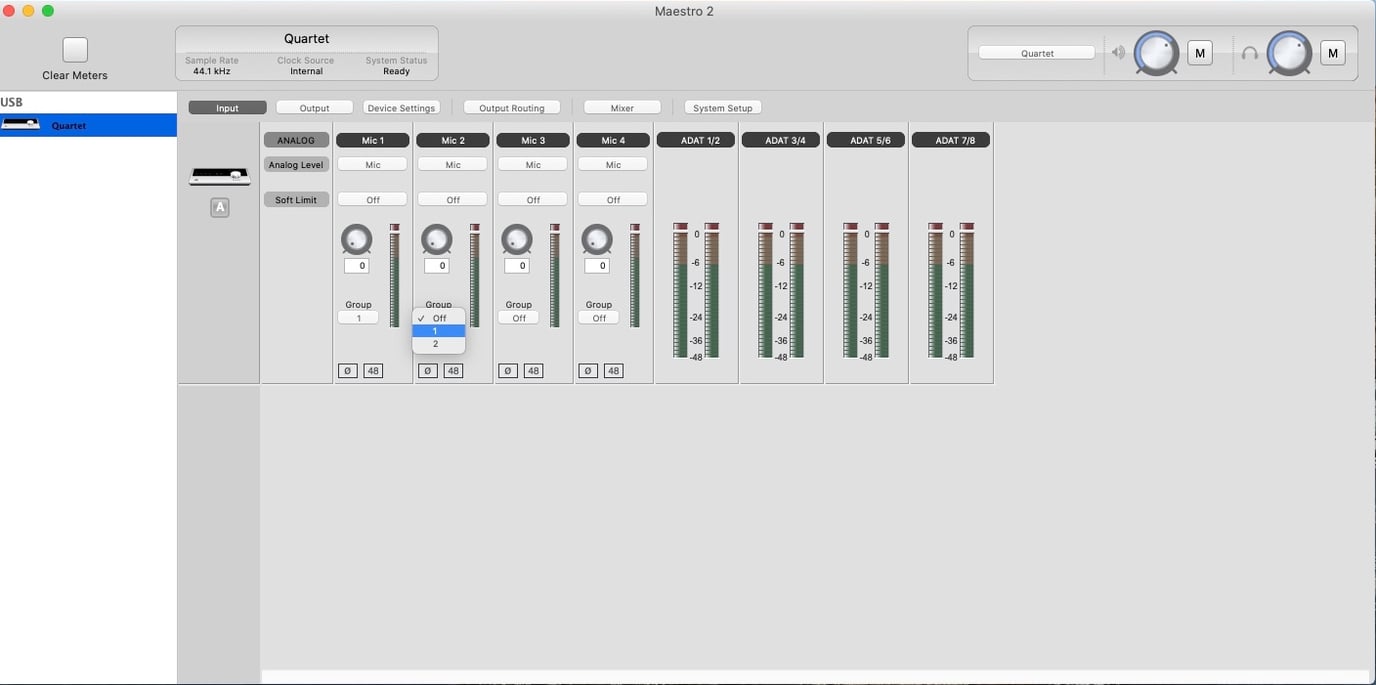Click the 44.1 kHz sample rate value
The width and height of the screenshot is (1376, 685).
coord(212,71)
